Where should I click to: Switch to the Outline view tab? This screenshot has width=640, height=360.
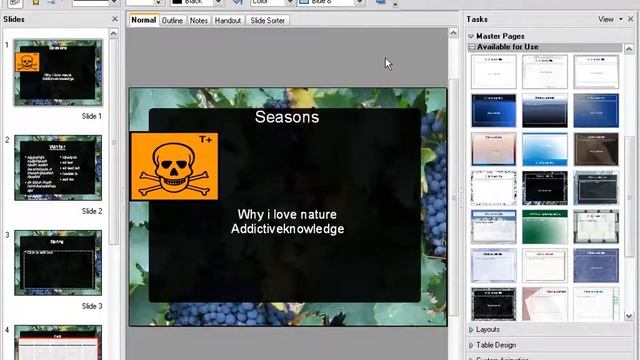point(172,20)
